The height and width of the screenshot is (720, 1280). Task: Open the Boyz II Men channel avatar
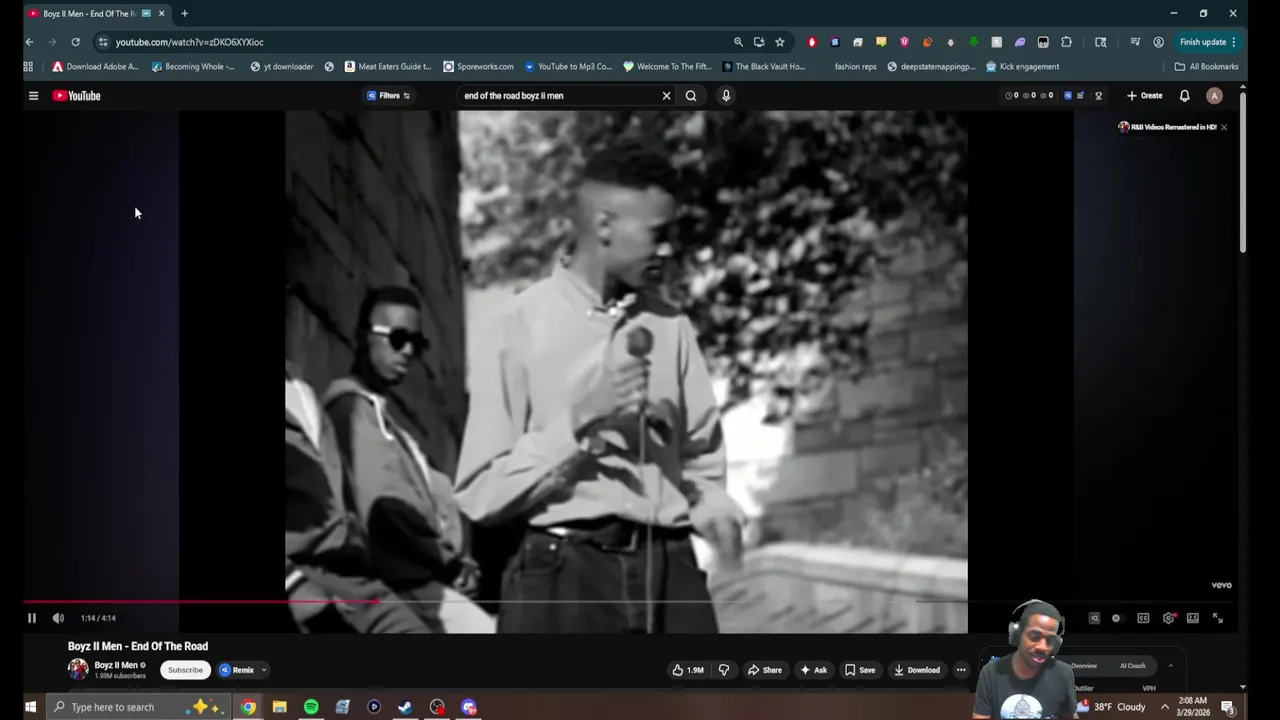coord(78,670)
